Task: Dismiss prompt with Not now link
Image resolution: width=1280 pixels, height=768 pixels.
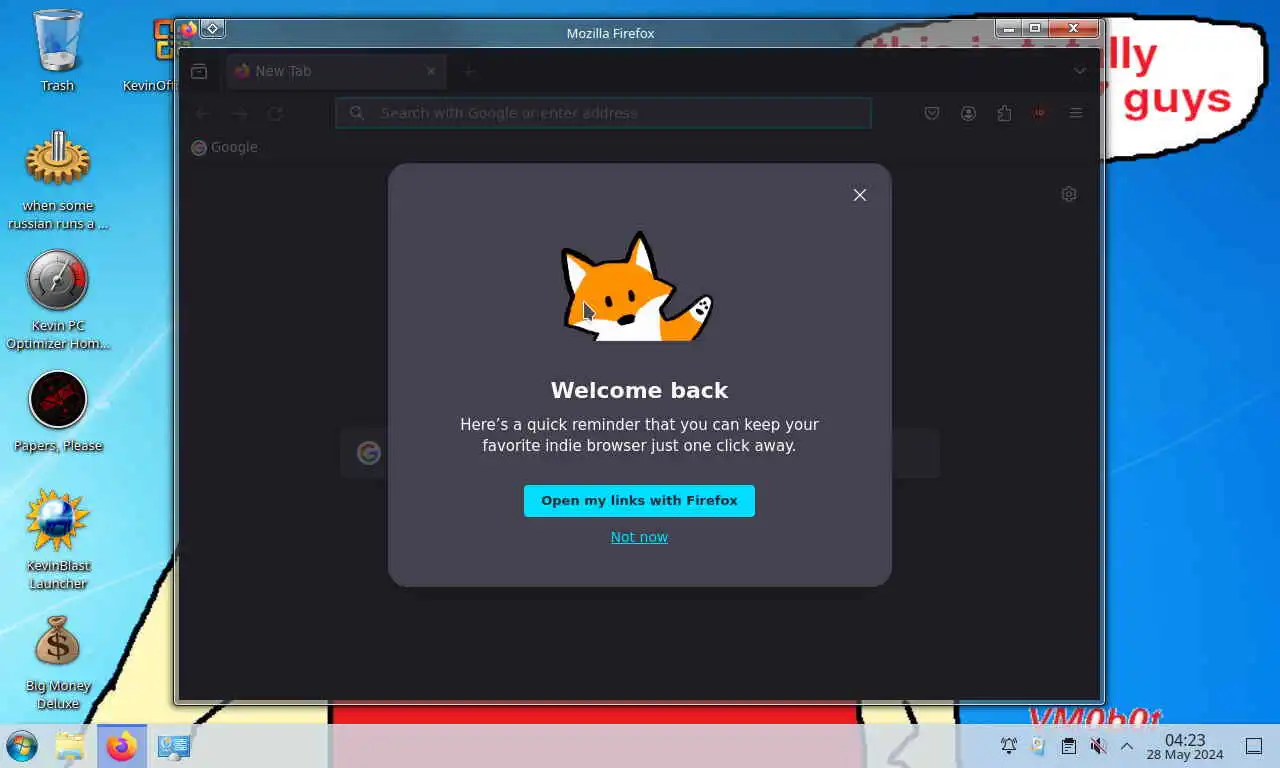Action: (x=639, y=537)
